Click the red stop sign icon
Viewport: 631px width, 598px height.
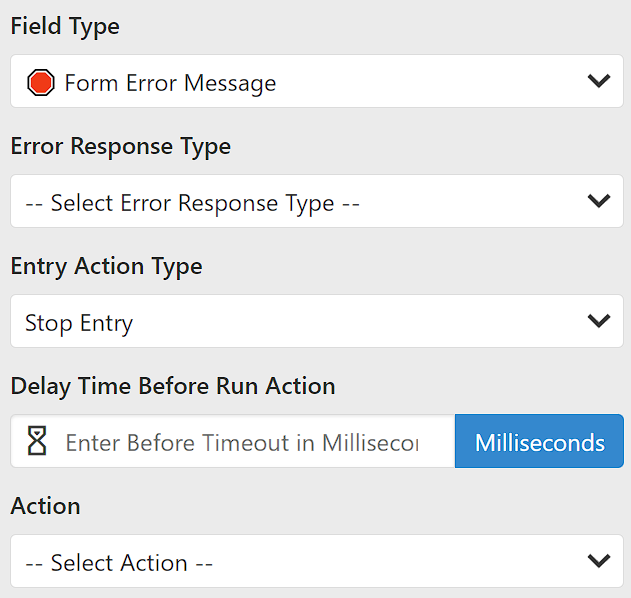coord(41,82)
